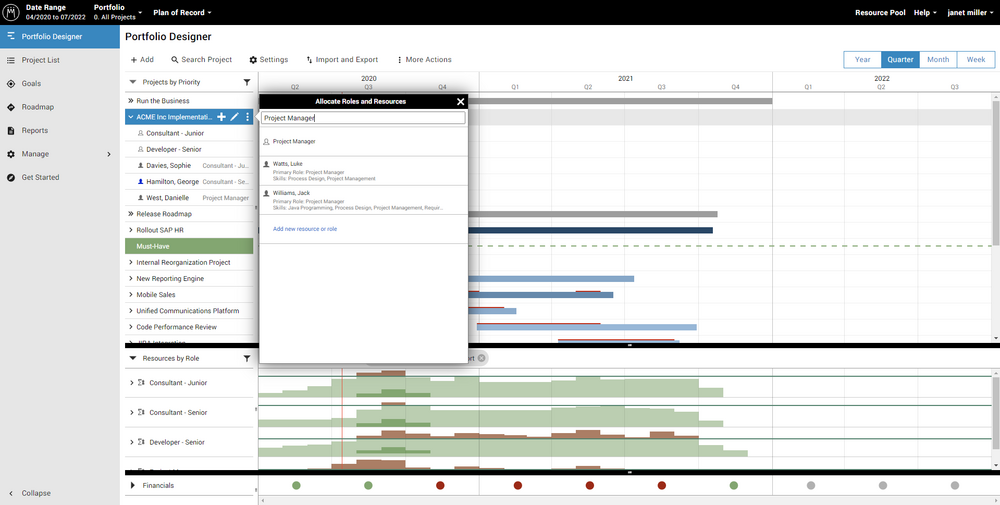Open Roadmap in the left sidebar
Image resolution: width=1000 pixels, height=505 pixels.
[37, 107]
